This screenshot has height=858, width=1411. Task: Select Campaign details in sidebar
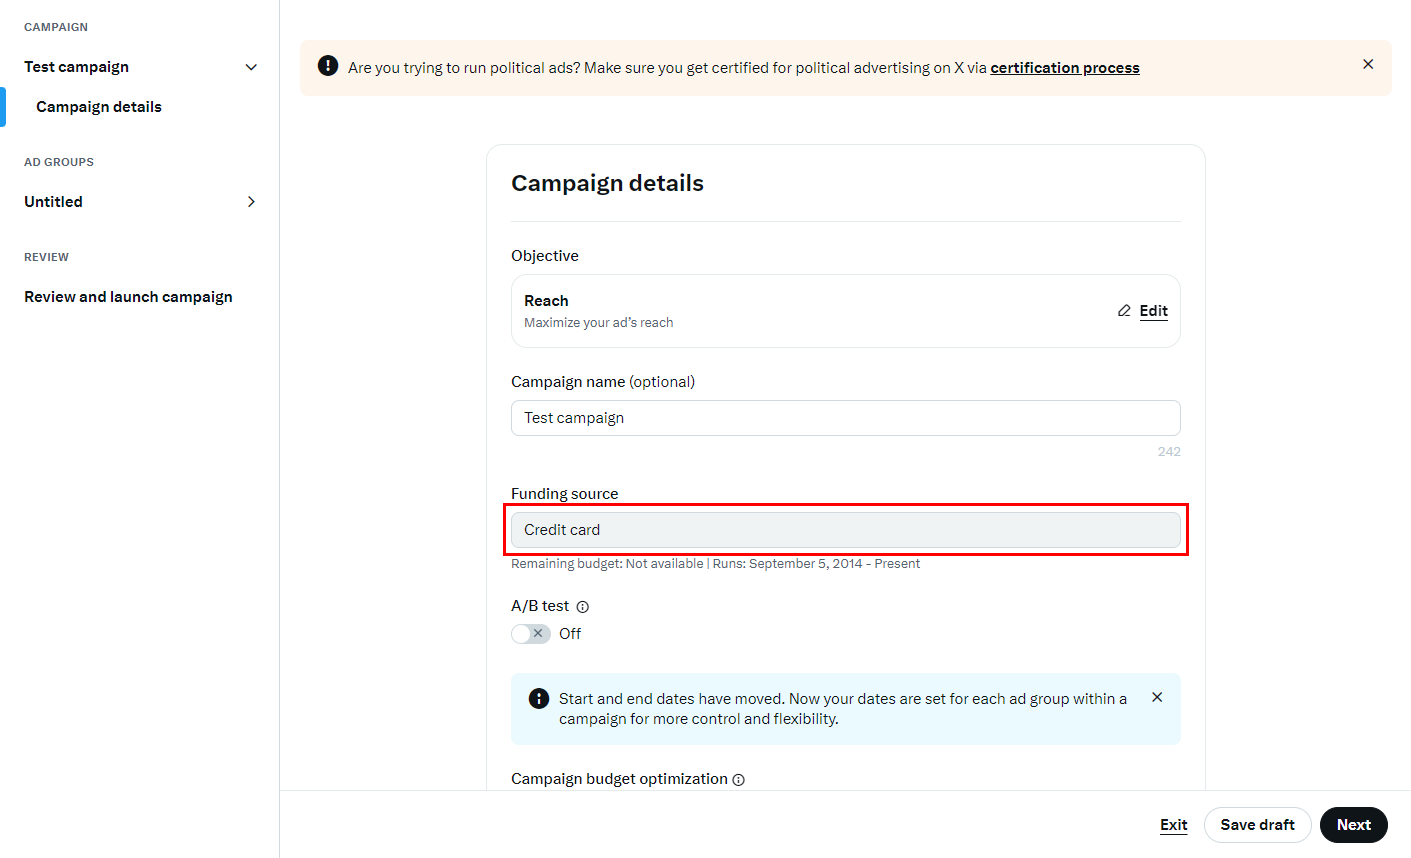(99, 107)
